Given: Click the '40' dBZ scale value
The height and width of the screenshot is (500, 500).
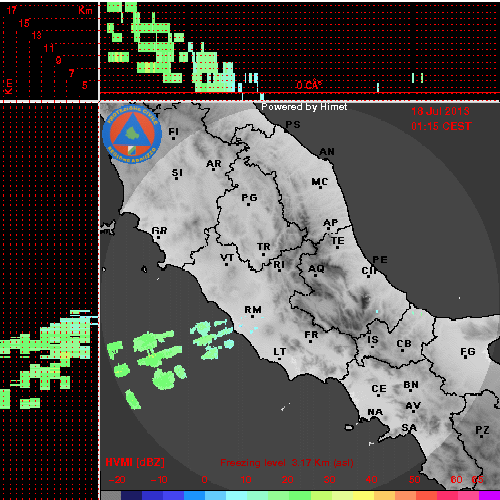Looking at the screenshot, I should pos(371,480).
